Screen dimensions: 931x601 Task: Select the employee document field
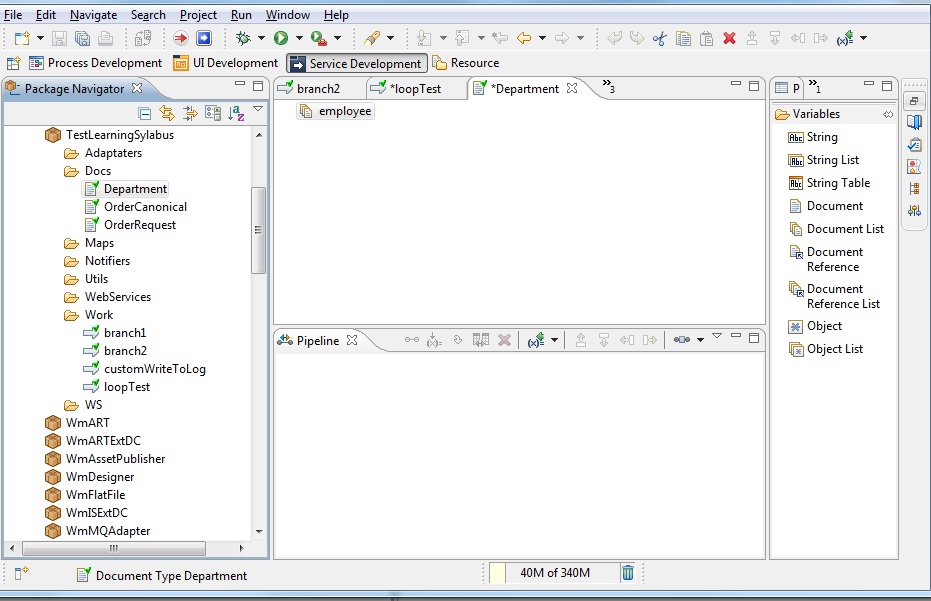336,111
